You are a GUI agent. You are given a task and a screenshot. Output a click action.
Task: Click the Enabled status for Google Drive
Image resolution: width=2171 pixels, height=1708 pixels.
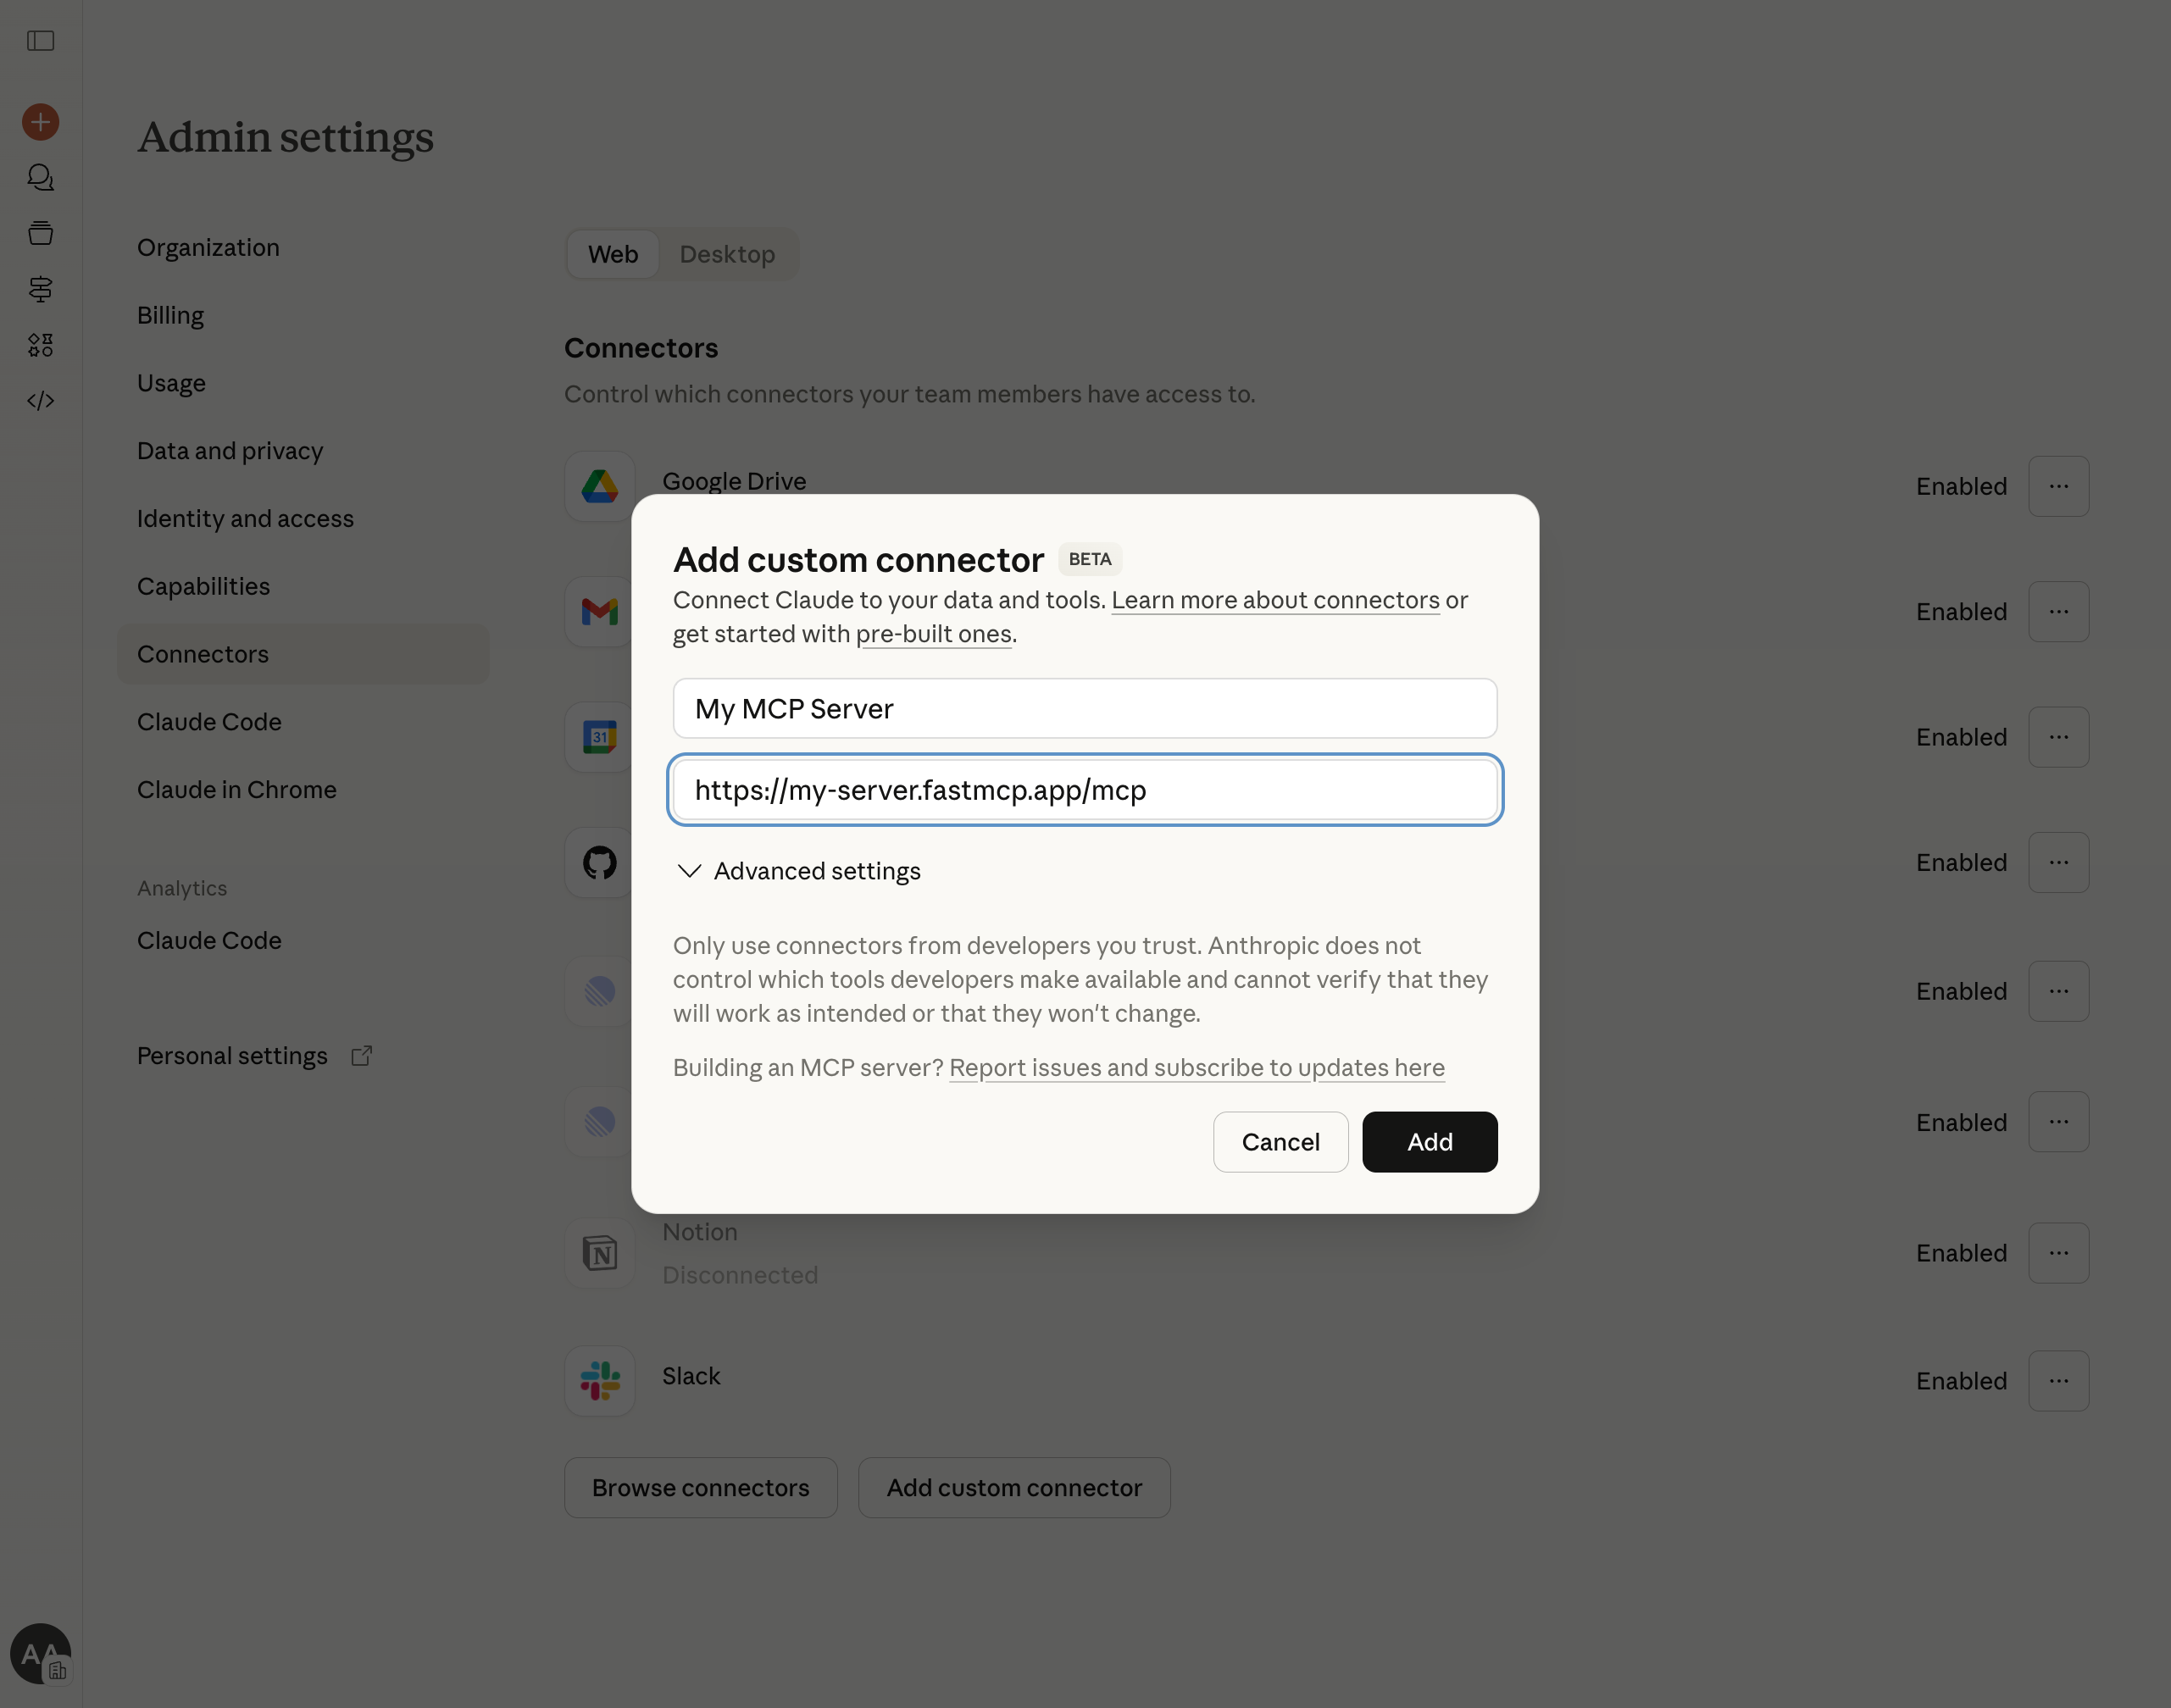click(1961, 487)
